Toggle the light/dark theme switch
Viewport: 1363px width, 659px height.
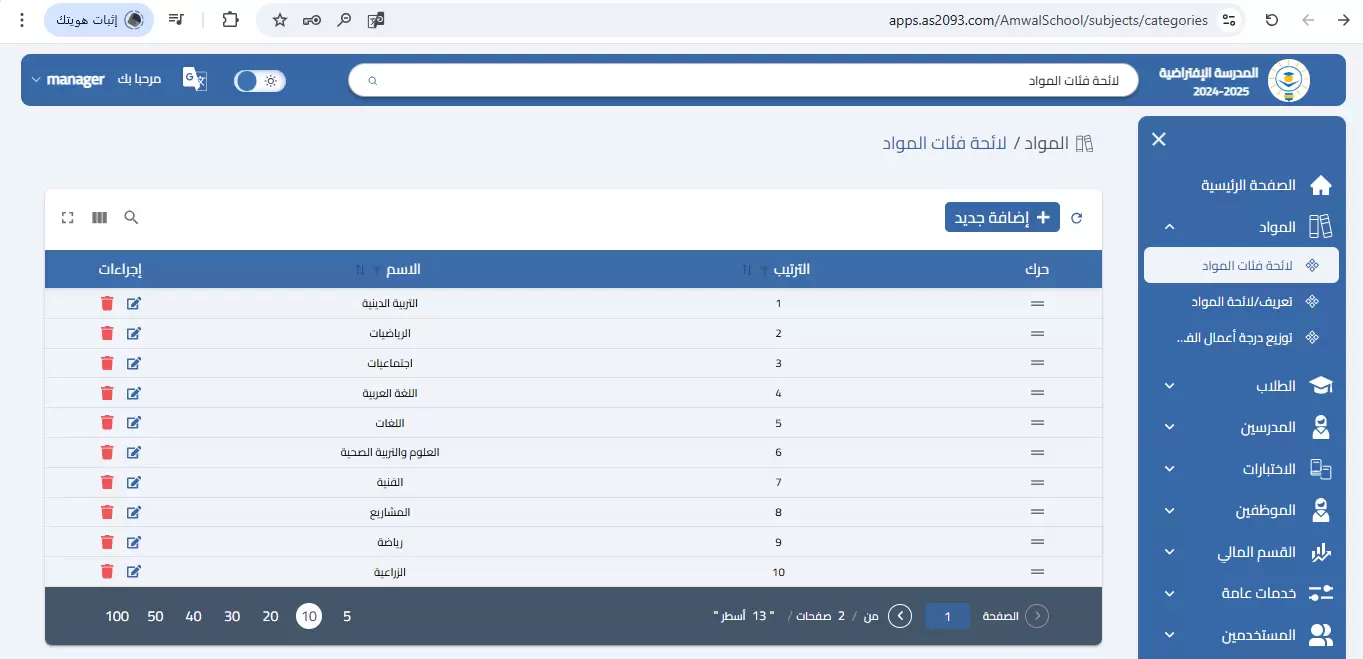click(260, 81)
